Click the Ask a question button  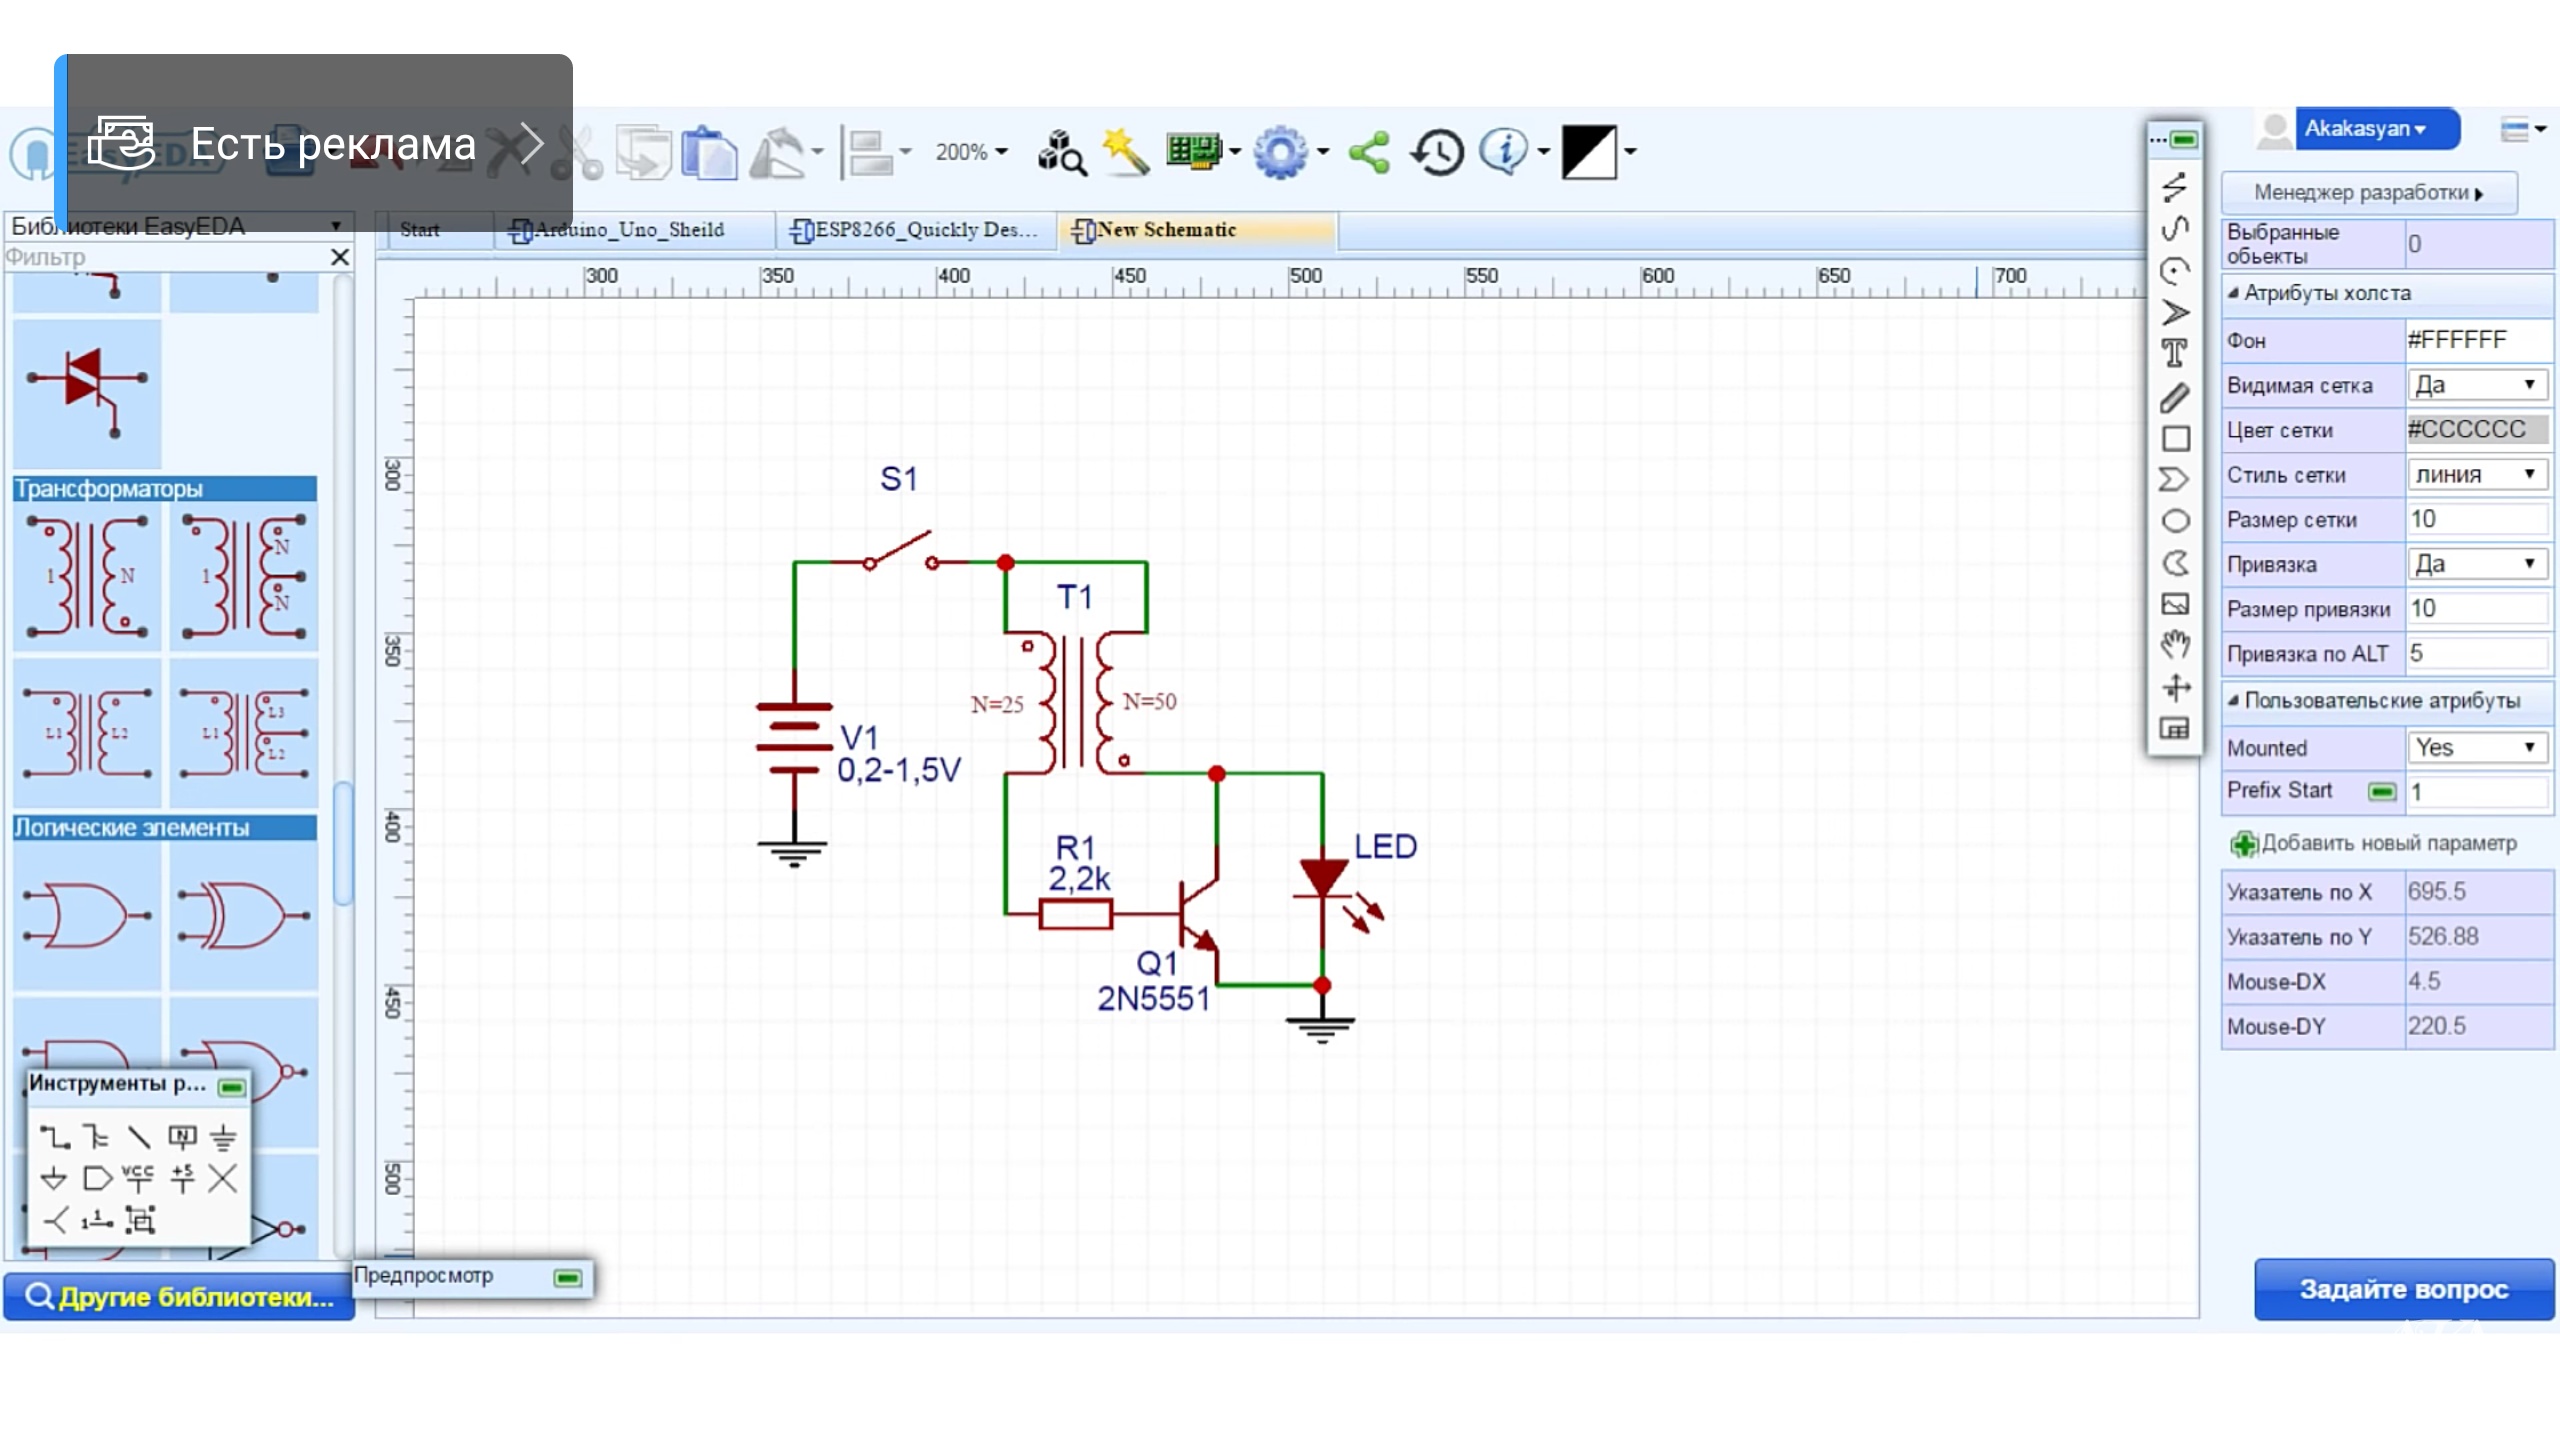(2403, 1289)
